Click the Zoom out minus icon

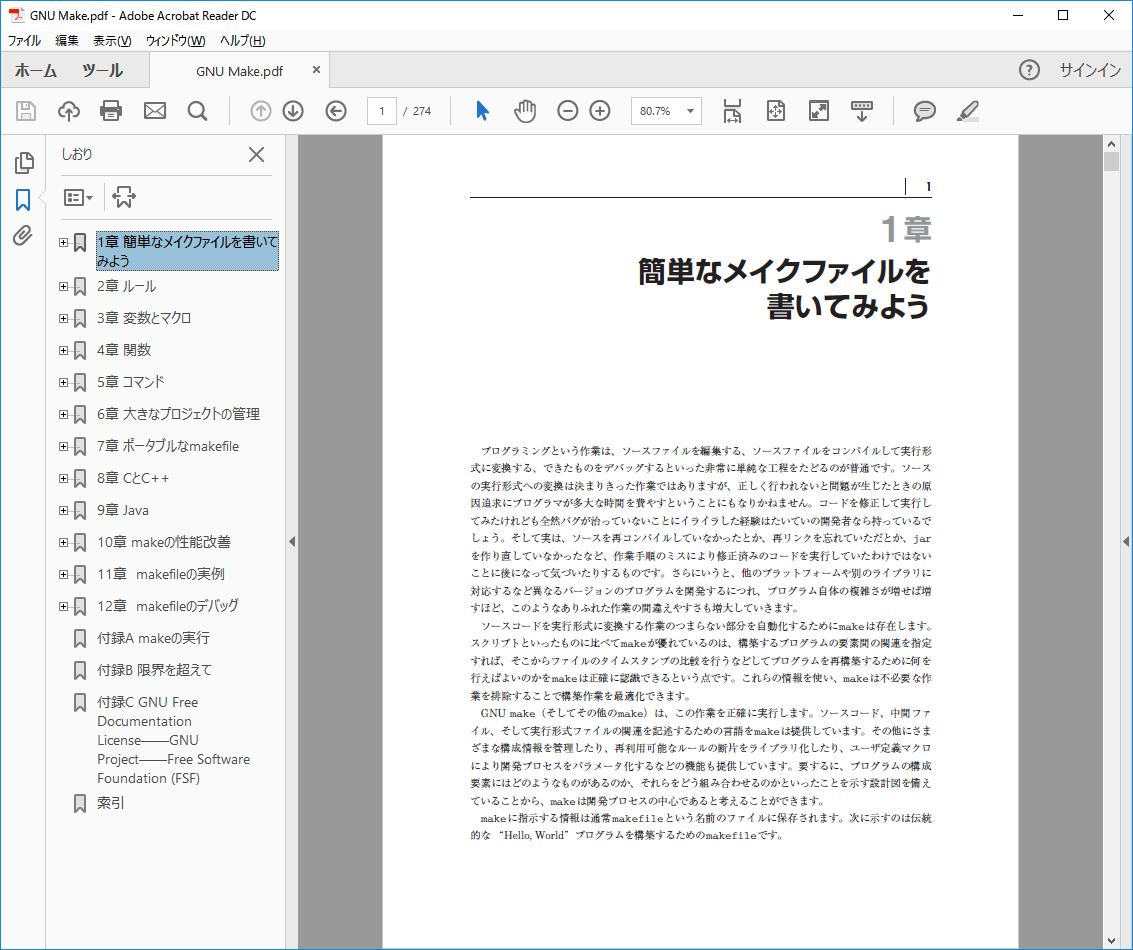click(x=567, y=111)
